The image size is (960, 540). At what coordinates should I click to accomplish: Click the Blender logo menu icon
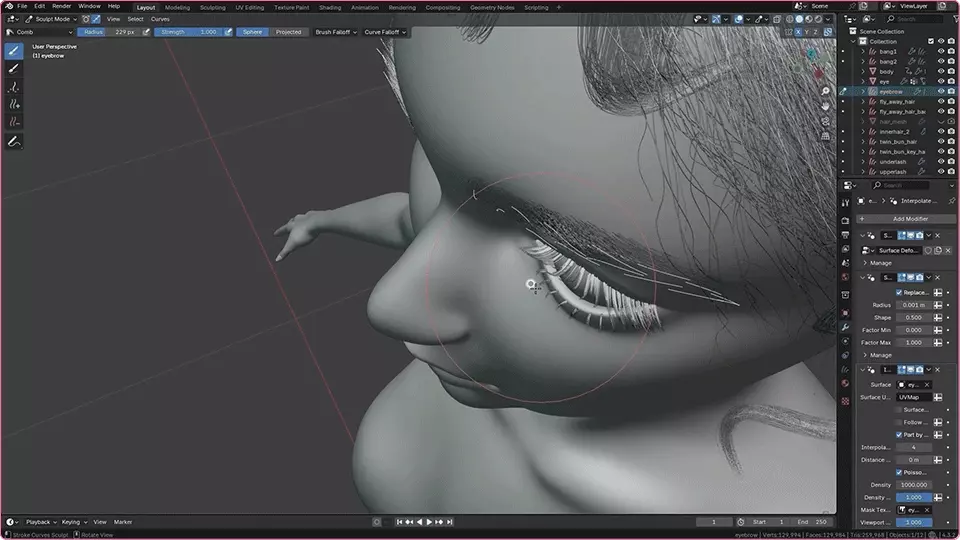9,6
